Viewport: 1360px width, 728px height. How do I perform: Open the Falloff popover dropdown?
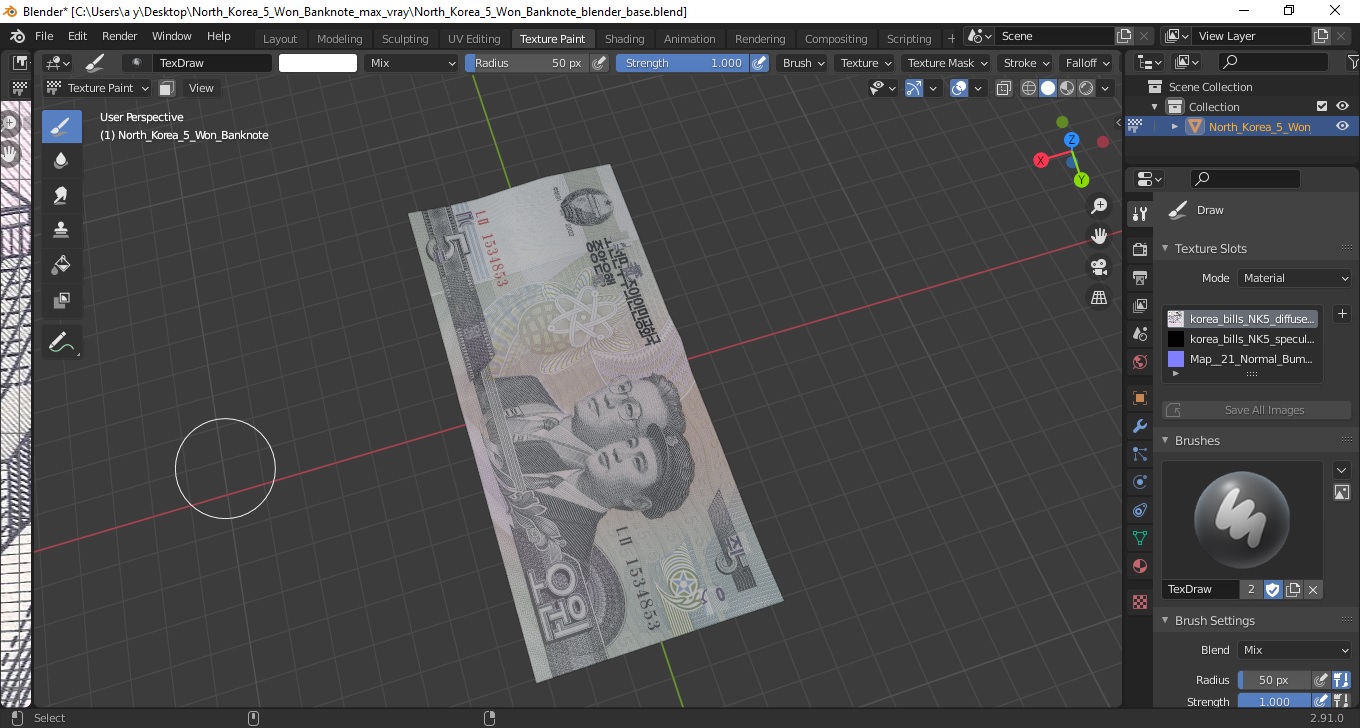1087,63
